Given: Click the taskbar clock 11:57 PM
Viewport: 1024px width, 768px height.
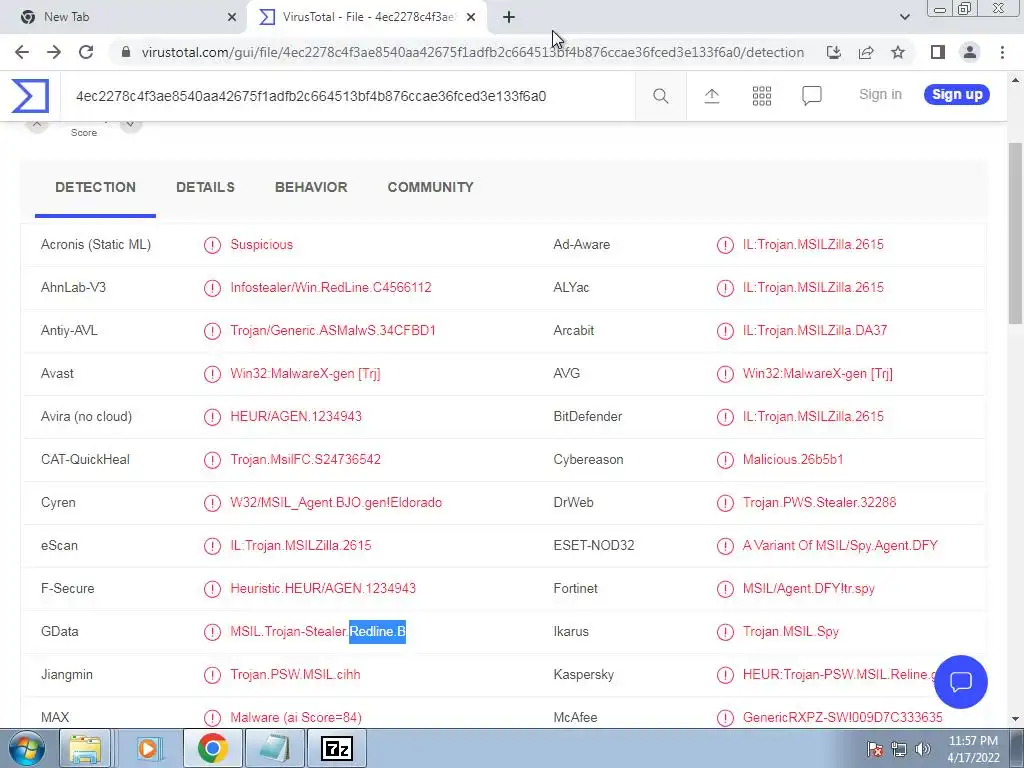Looking at the screenshot, I should [973, 741].
